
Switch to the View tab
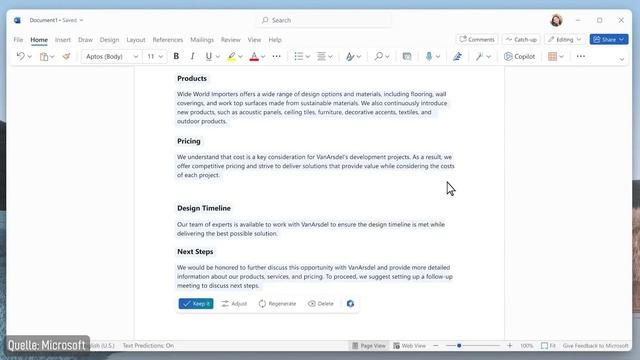tap(254, 40)
